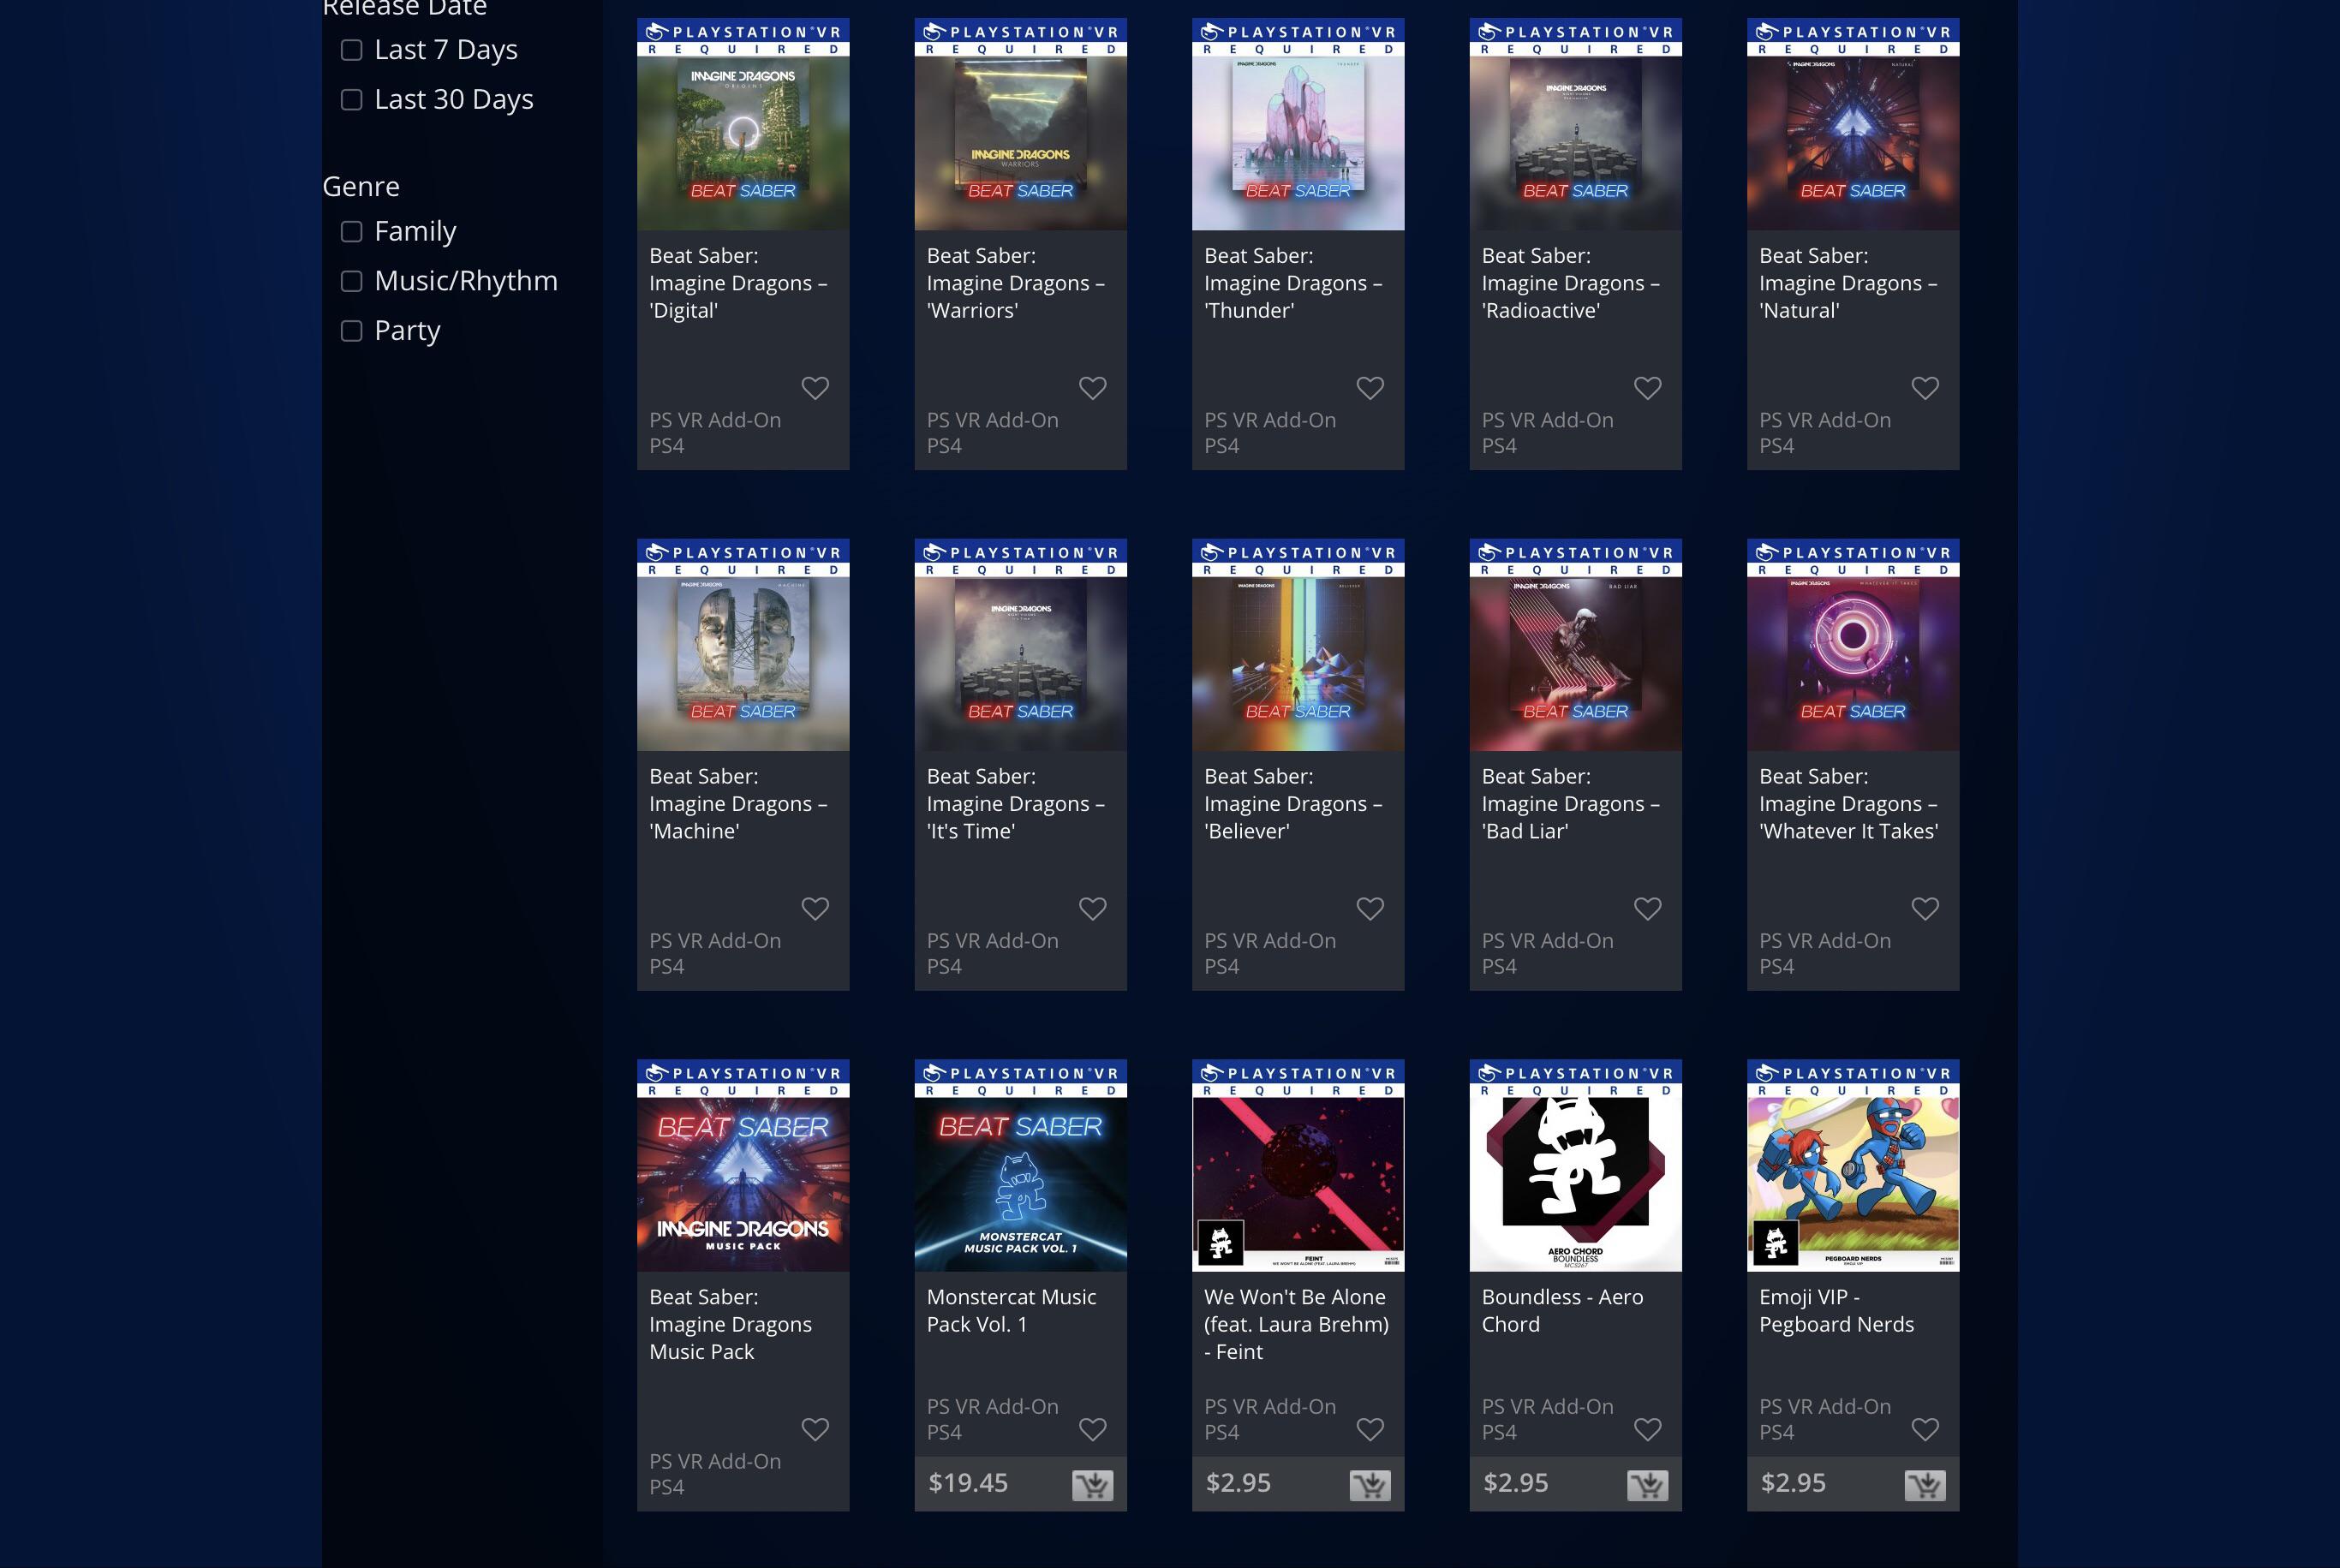Open the 'Warriors' cover art thumbnail
2340x1568 pixels.
pos(1020,124)
